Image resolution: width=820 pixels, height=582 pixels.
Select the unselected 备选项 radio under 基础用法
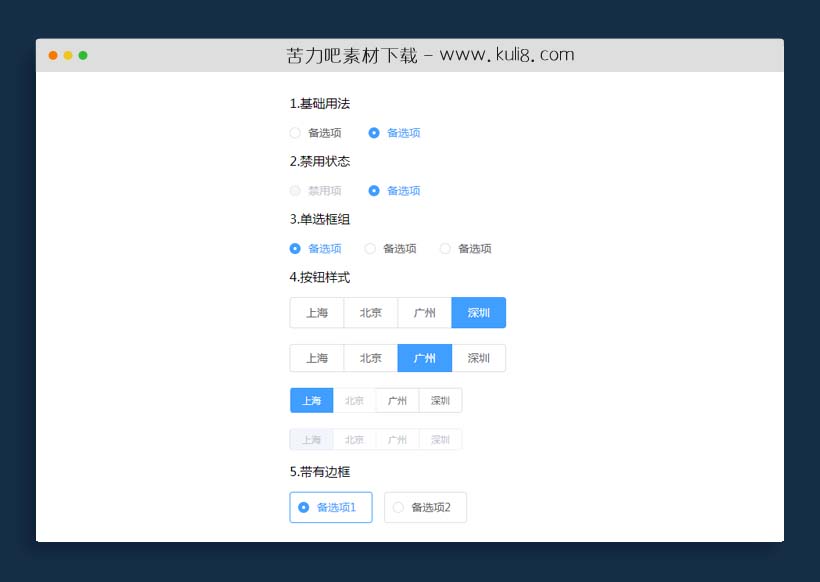click(296, 132)
